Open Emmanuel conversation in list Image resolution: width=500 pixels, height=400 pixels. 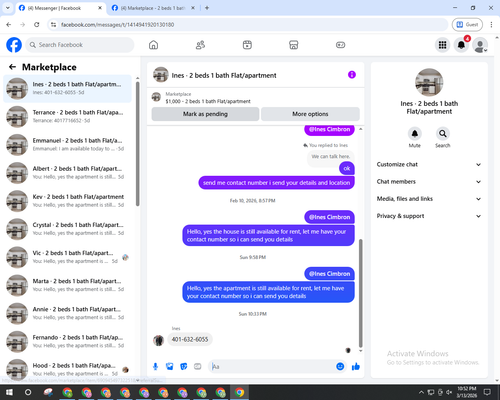click(67, 145)
